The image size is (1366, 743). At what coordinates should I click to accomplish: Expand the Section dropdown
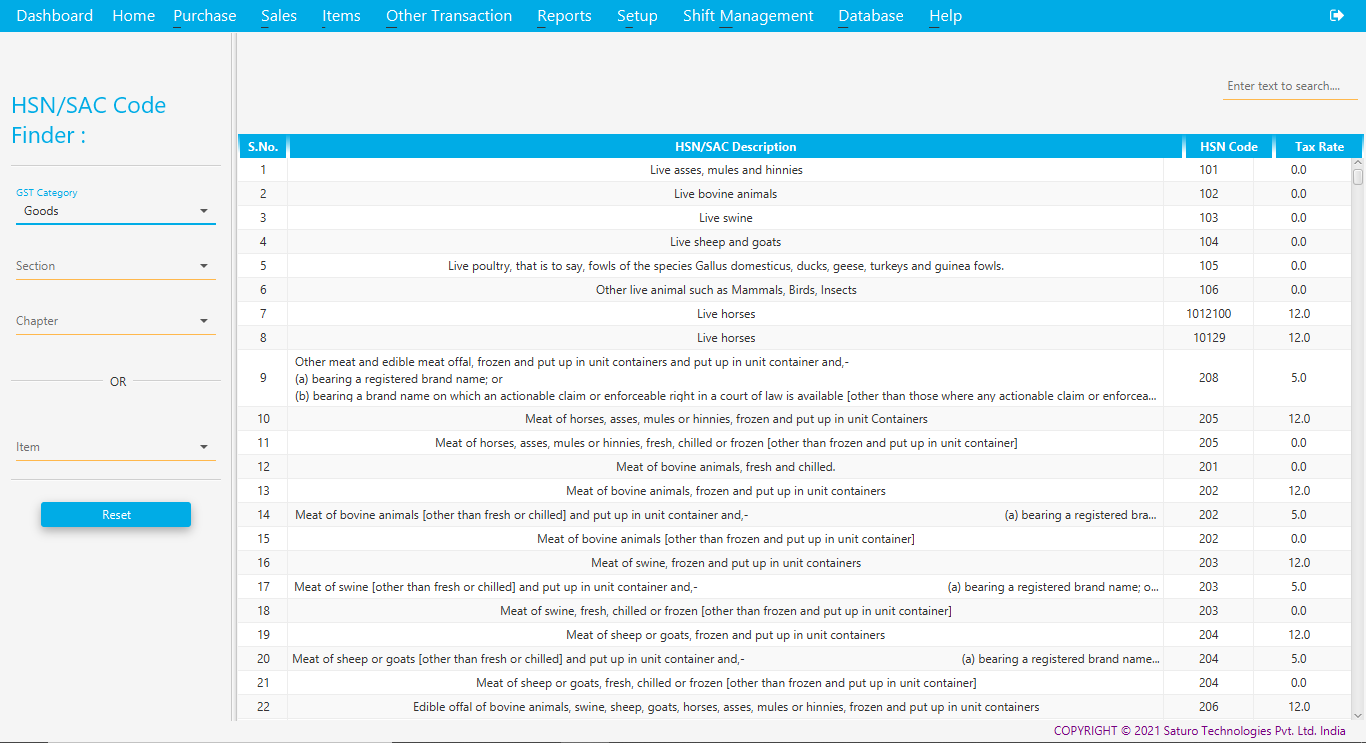115,266
